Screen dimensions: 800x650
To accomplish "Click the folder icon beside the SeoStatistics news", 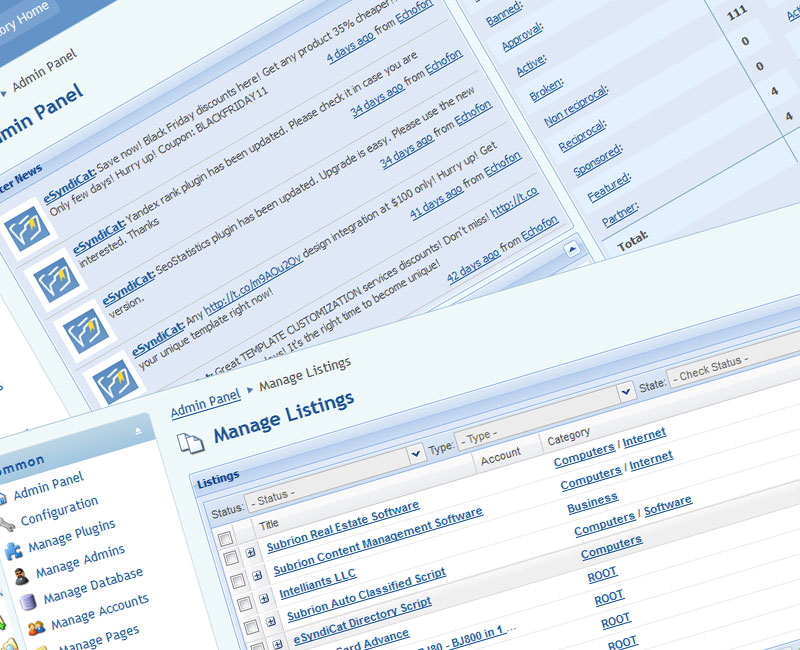I will (x=86, y=331).
